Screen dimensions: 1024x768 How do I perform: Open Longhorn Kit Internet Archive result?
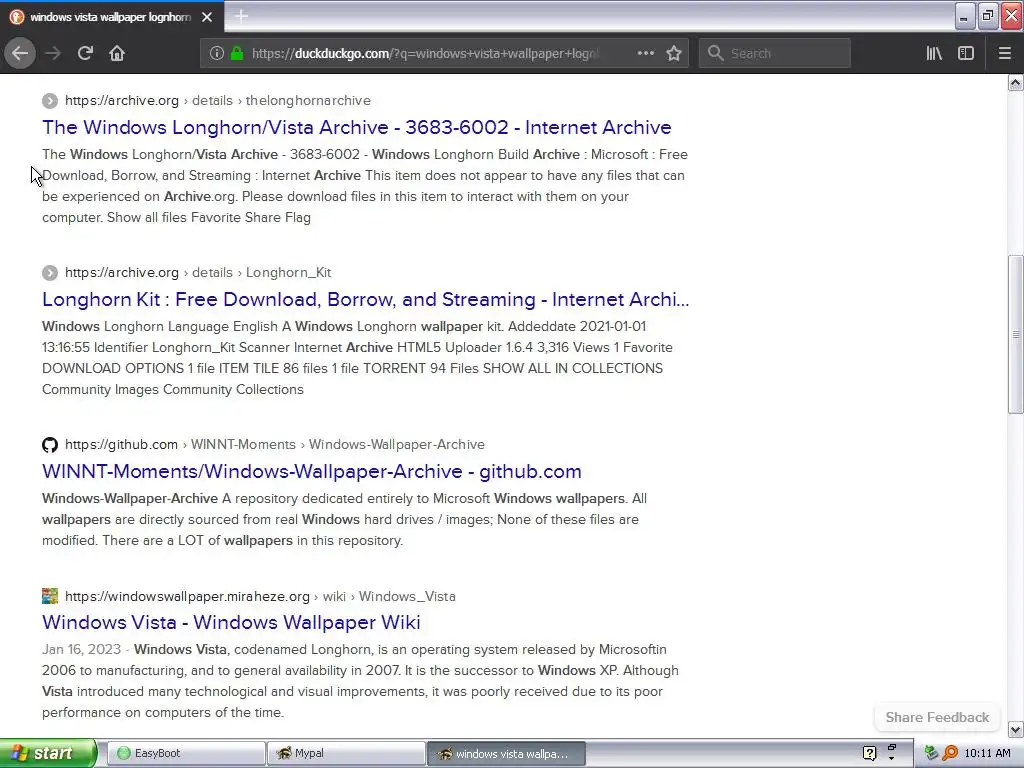[366, 299]
